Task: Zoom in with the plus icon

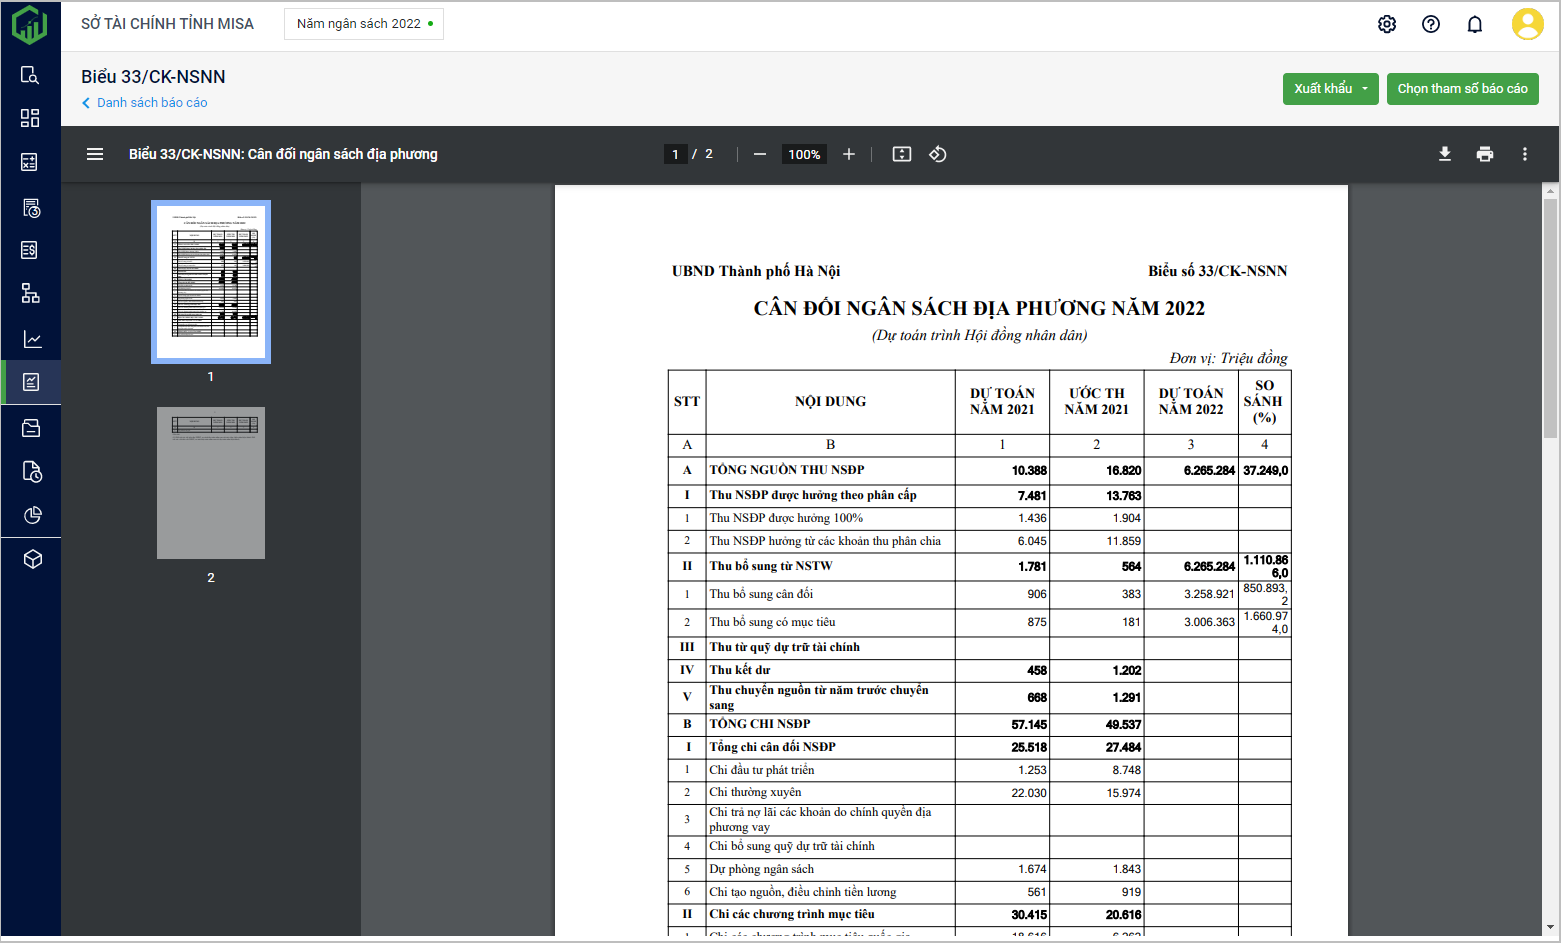Action: pyautogui.click(x=848, y=154)
